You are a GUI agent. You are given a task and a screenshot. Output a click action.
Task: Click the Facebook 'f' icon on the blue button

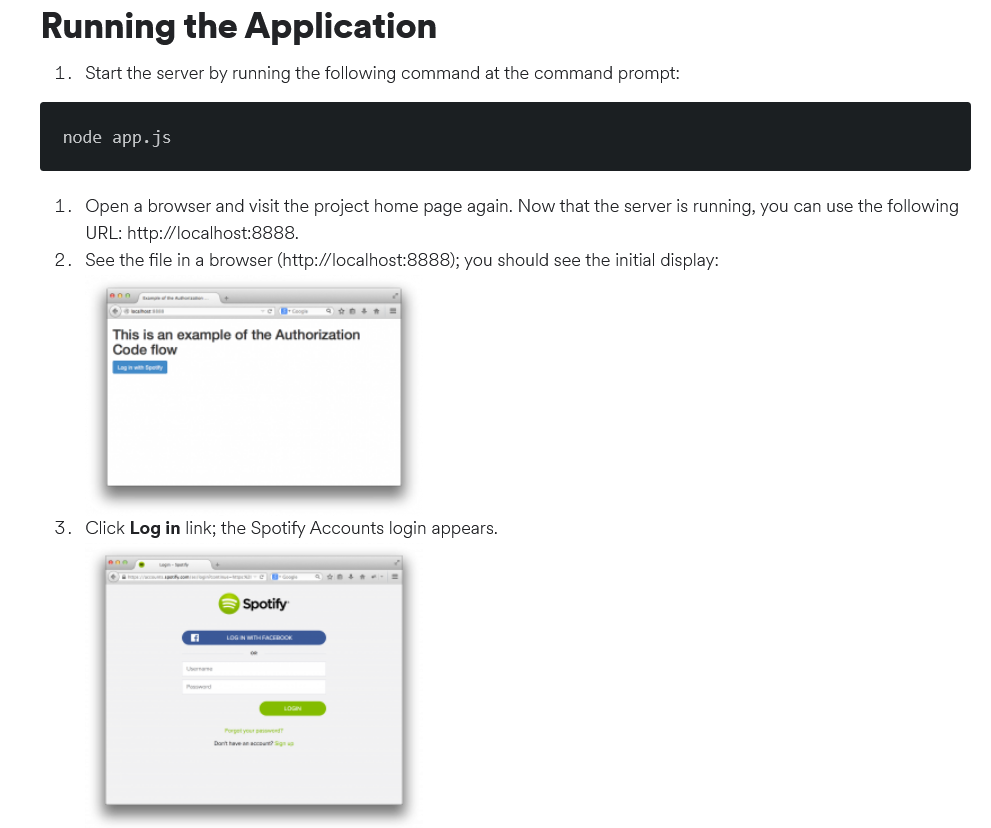[195, 638]
